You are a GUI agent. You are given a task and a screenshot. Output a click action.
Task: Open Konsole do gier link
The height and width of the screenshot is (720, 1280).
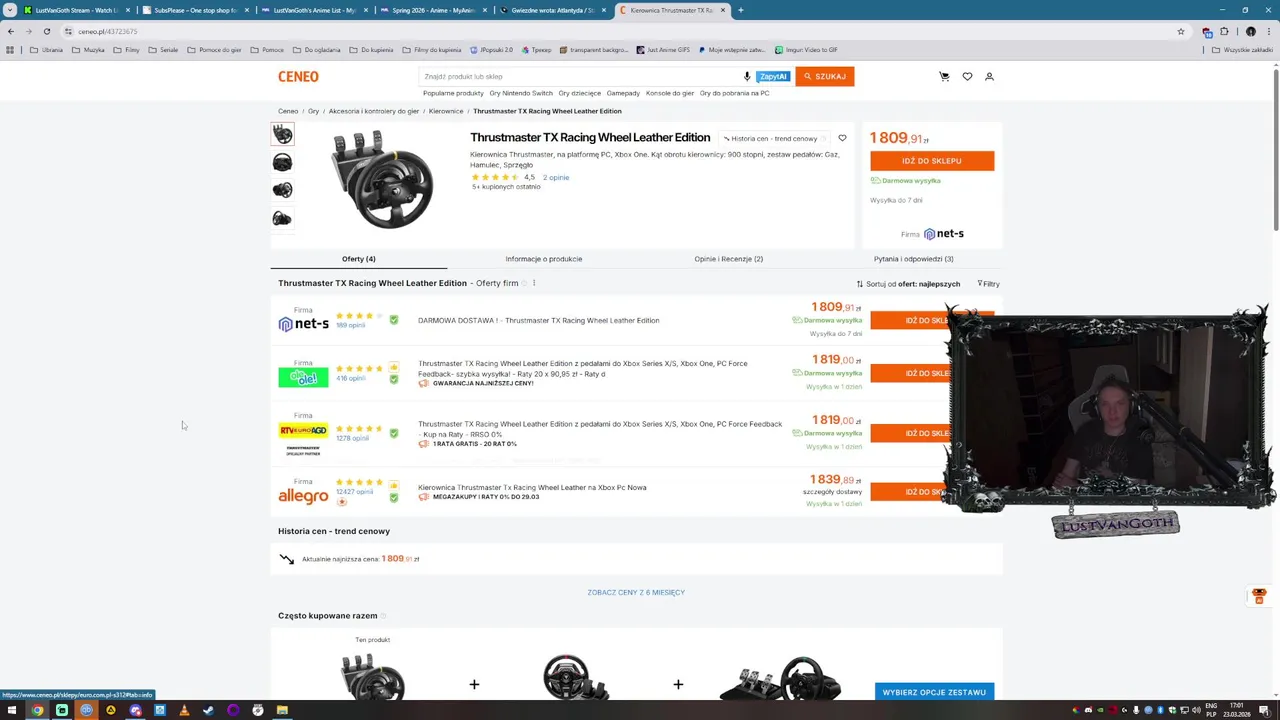pos(670,93)
